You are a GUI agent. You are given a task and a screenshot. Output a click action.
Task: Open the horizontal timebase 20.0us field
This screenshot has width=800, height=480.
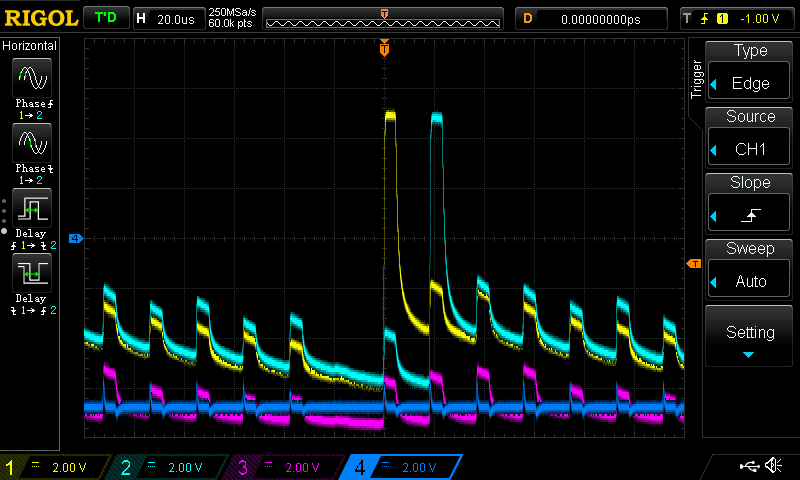[x=169, y=19]
